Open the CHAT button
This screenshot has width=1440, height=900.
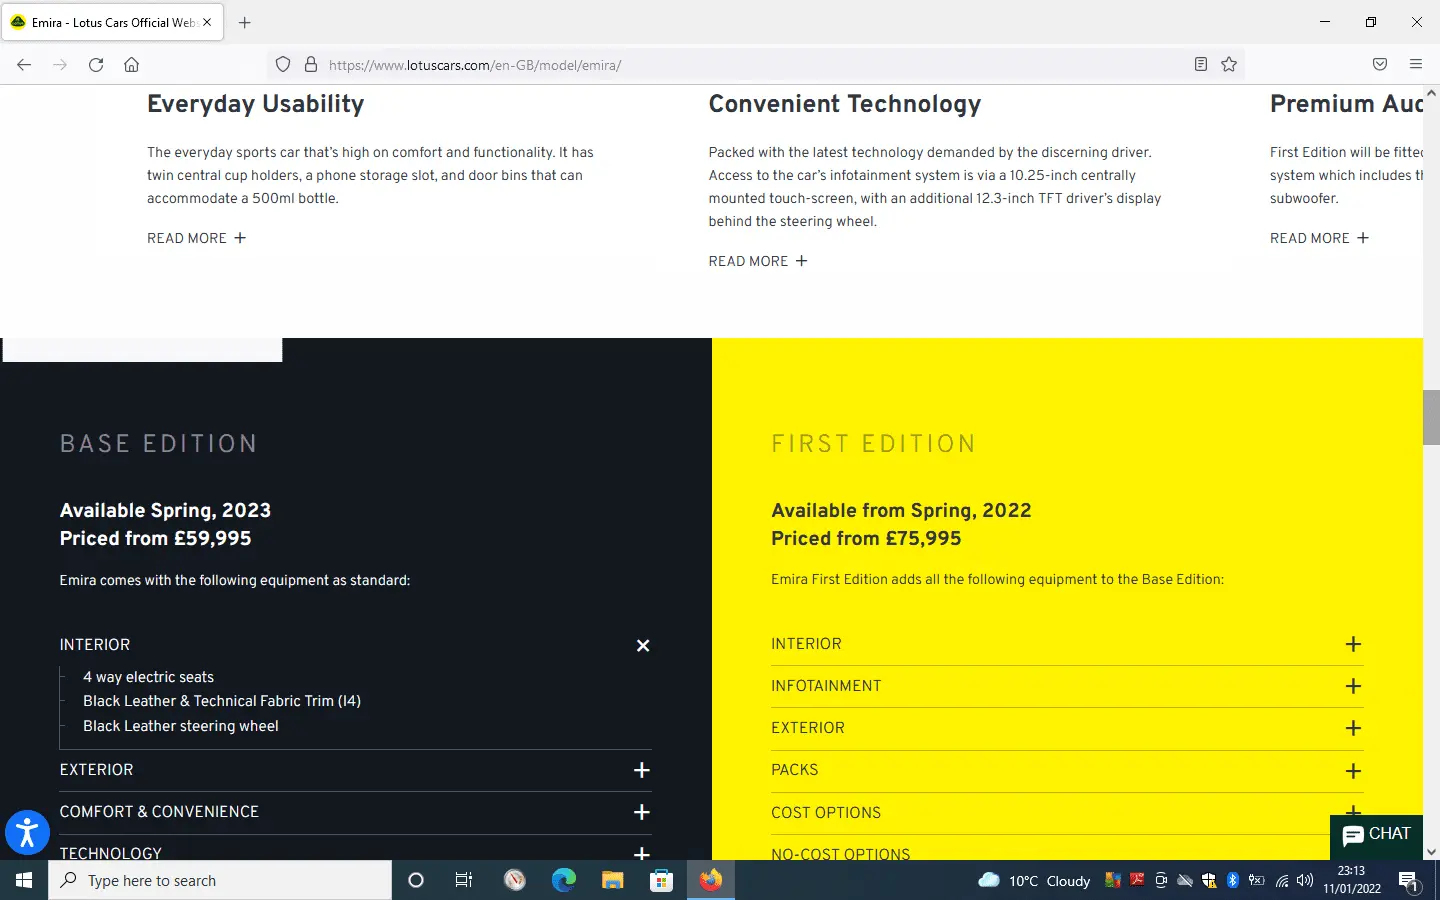pyautogui.click(x=1376, y=835)
